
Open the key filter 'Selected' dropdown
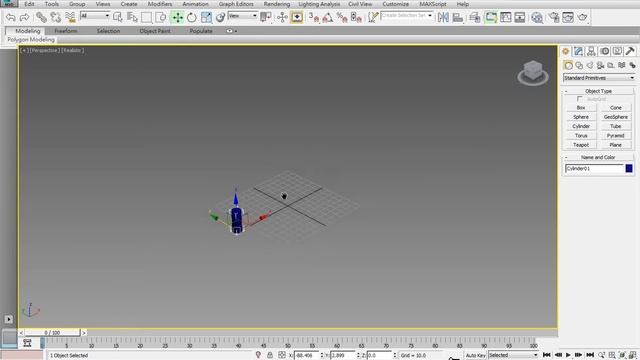pyautogui.click(x=513, y=355)
